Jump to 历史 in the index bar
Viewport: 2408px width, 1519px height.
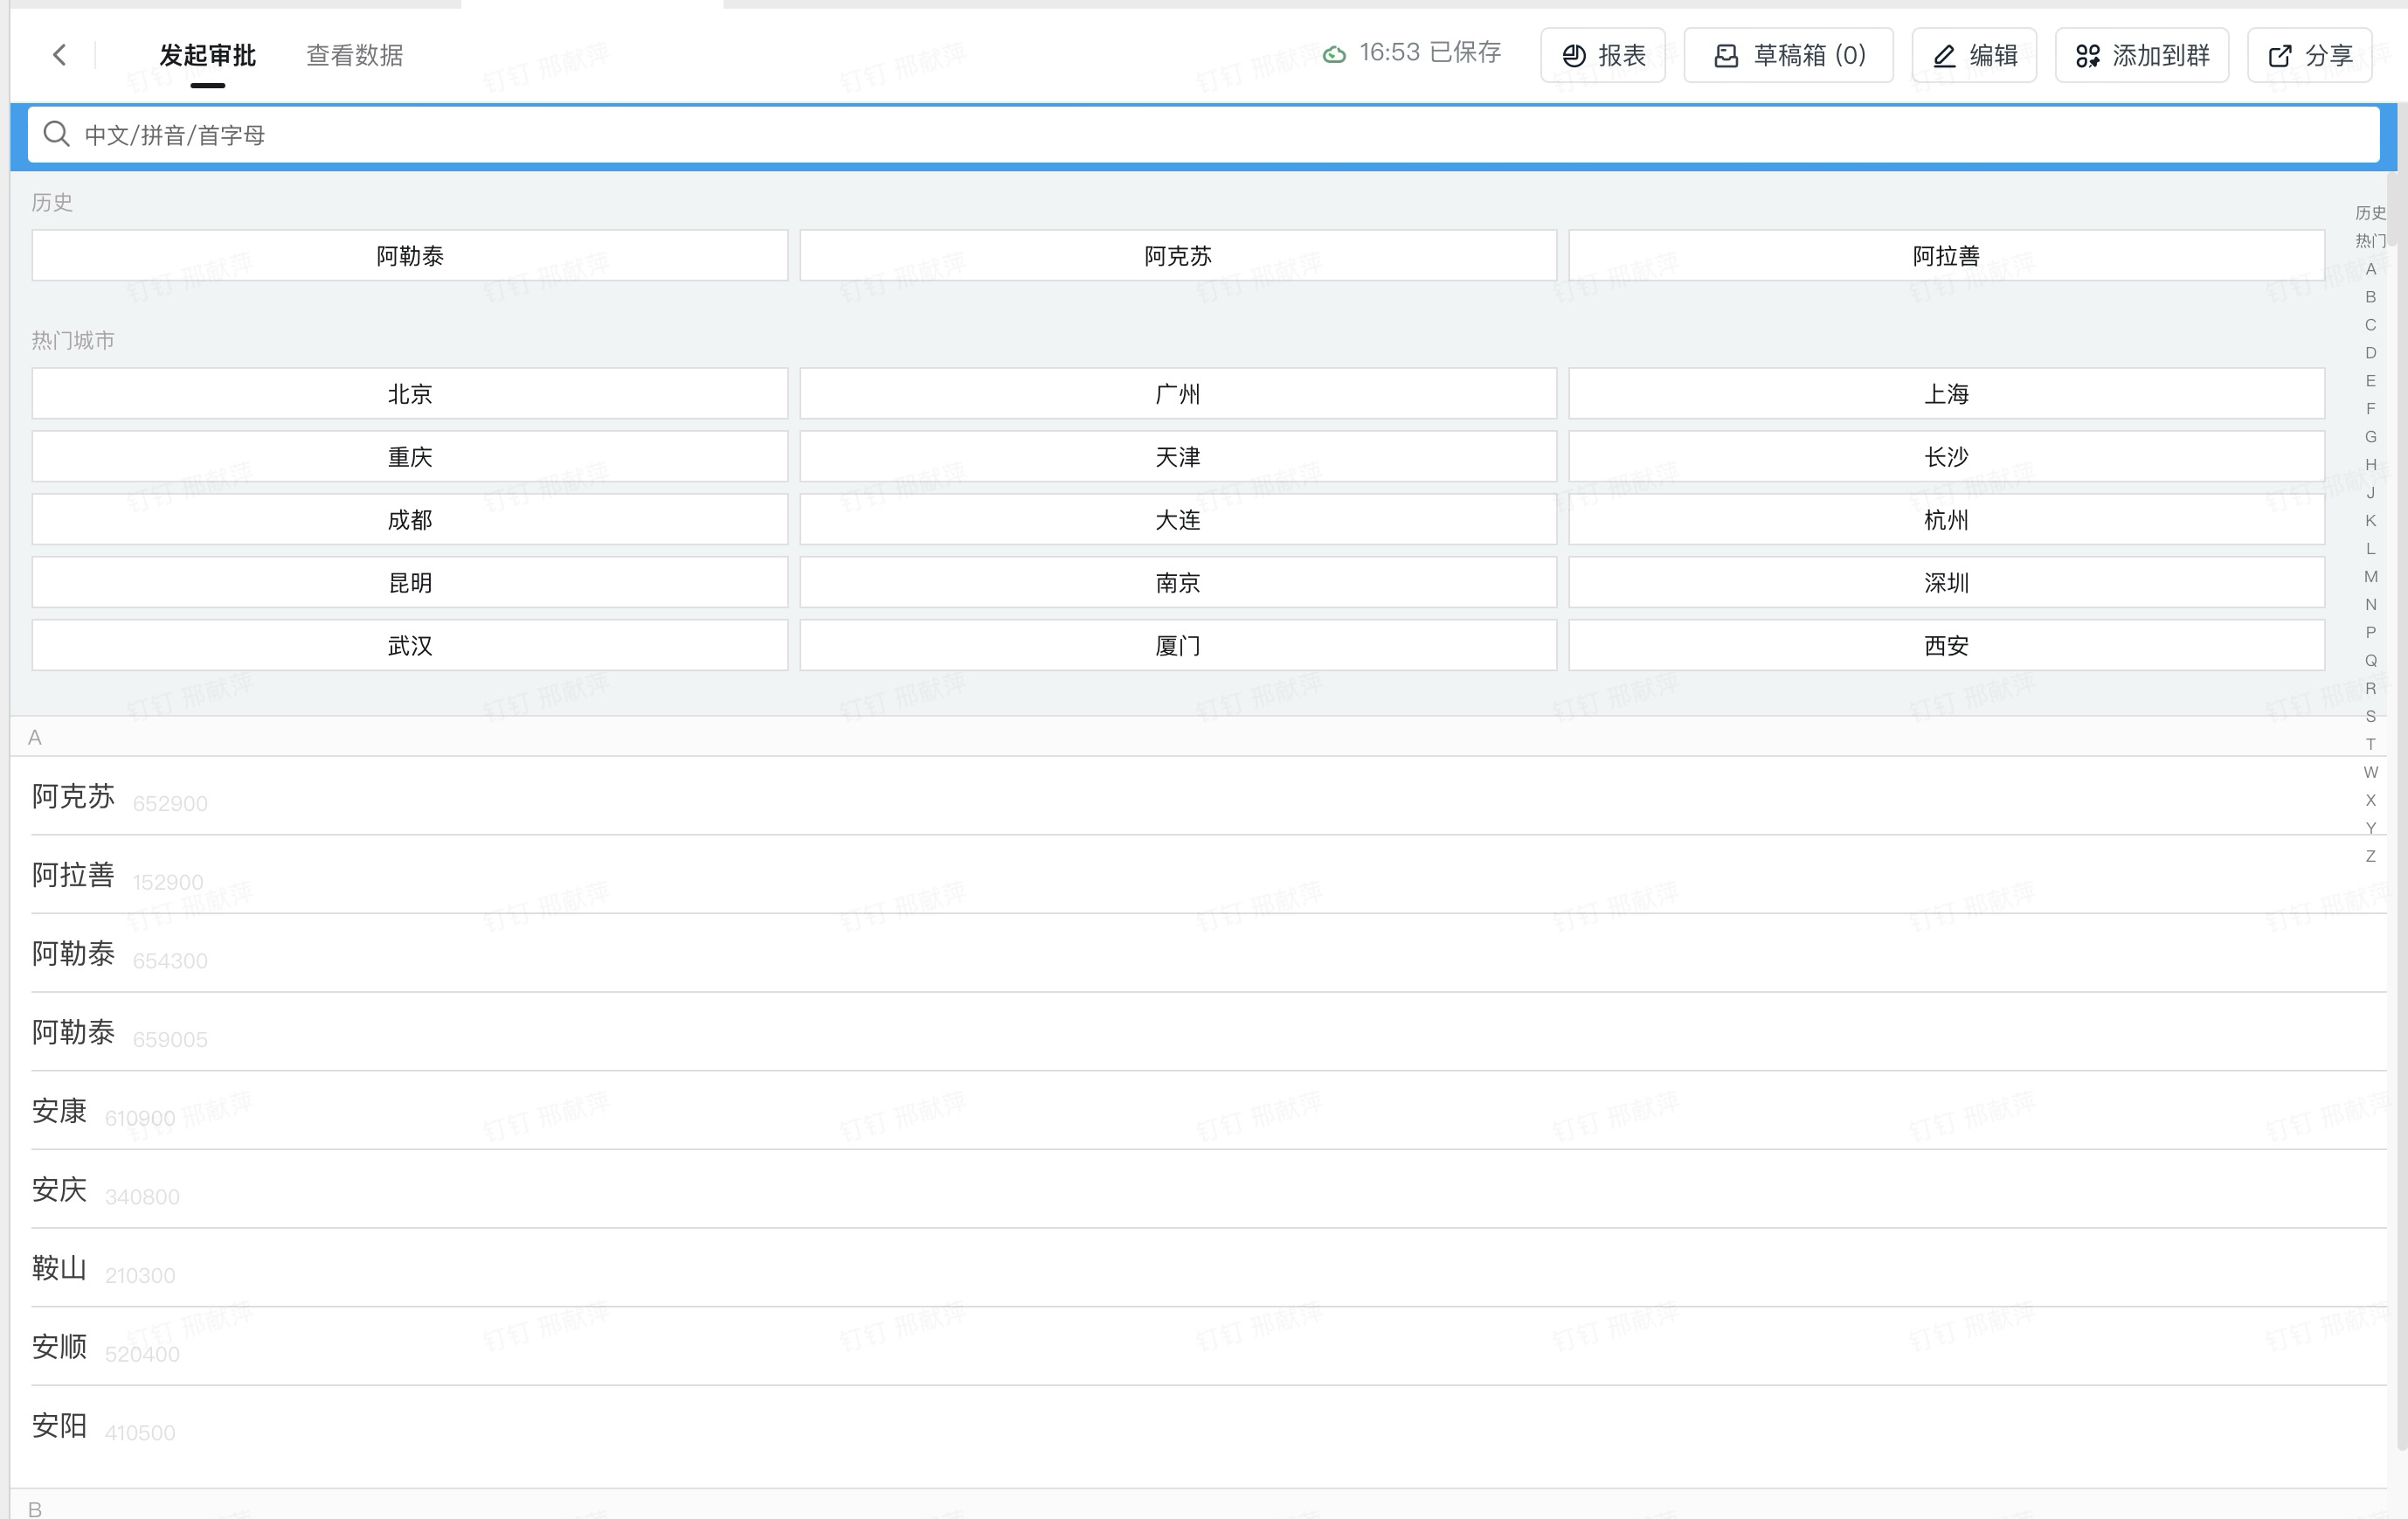(x=2370, y=213)
